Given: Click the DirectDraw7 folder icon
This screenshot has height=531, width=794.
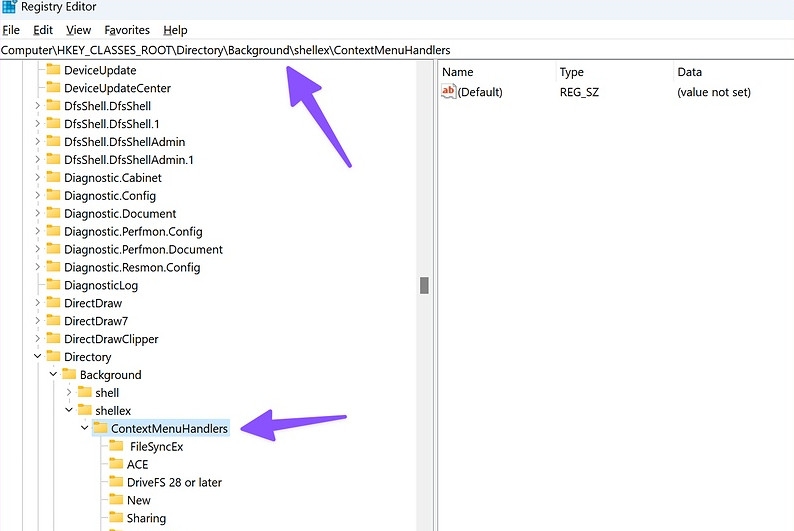Looking at the screenshot, I should [x=53, y=321].
